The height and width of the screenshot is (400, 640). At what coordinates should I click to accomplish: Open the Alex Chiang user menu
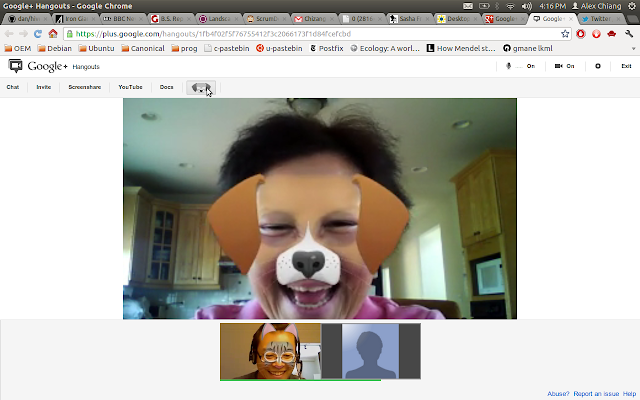[x=596, y=6]
